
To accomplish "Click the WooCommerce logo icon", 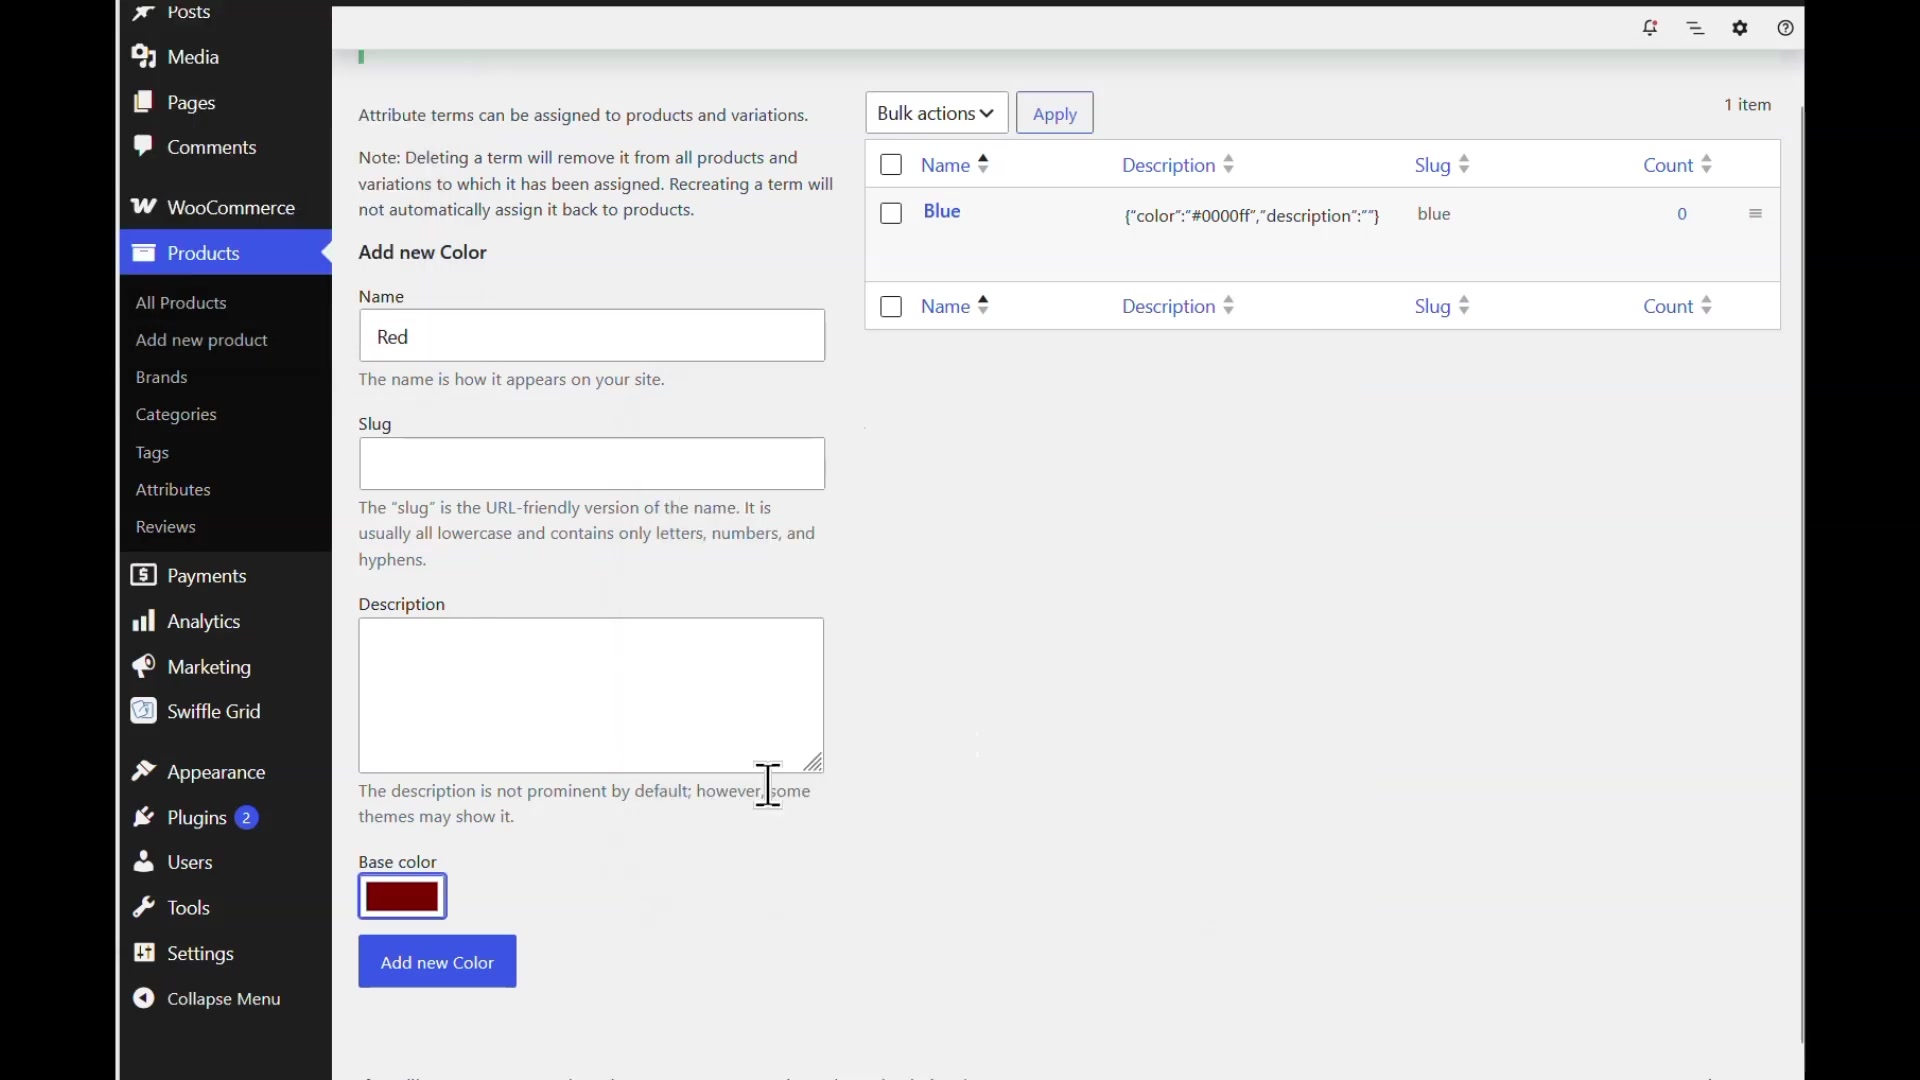I will point(144,207).
